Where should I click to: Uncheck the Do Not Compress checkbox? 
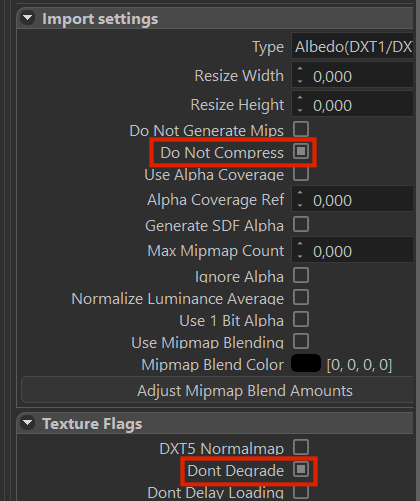coord(301,151)
